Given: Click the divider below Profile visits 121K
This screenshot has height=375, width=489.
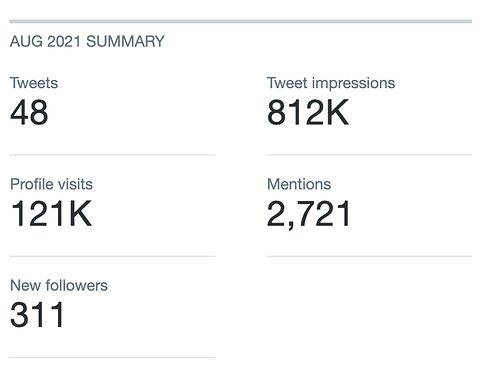Looking at the screenshot, I should click(x=112, y=256).
